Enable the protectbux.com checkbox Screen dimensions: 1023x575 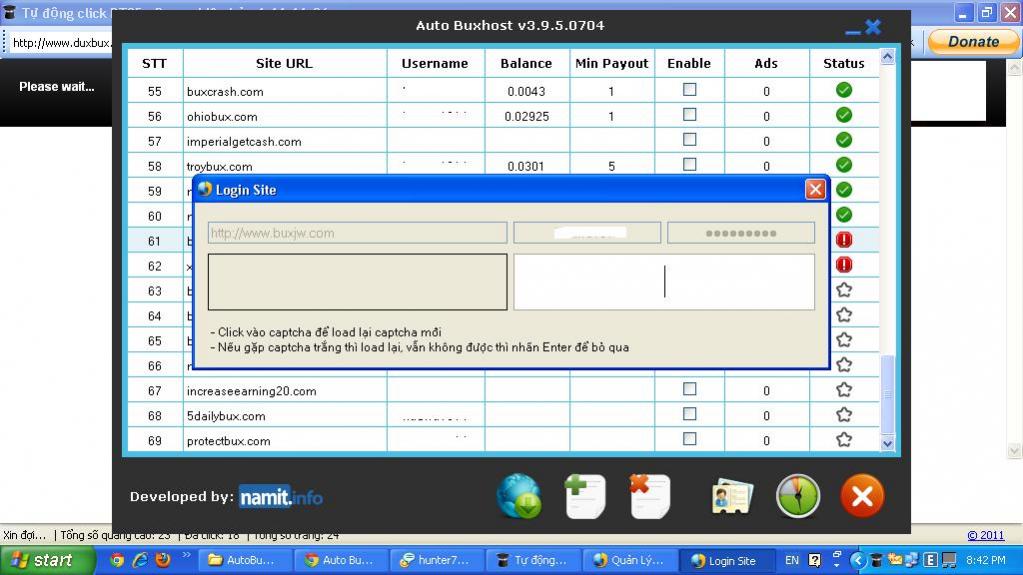pos(689,439)
